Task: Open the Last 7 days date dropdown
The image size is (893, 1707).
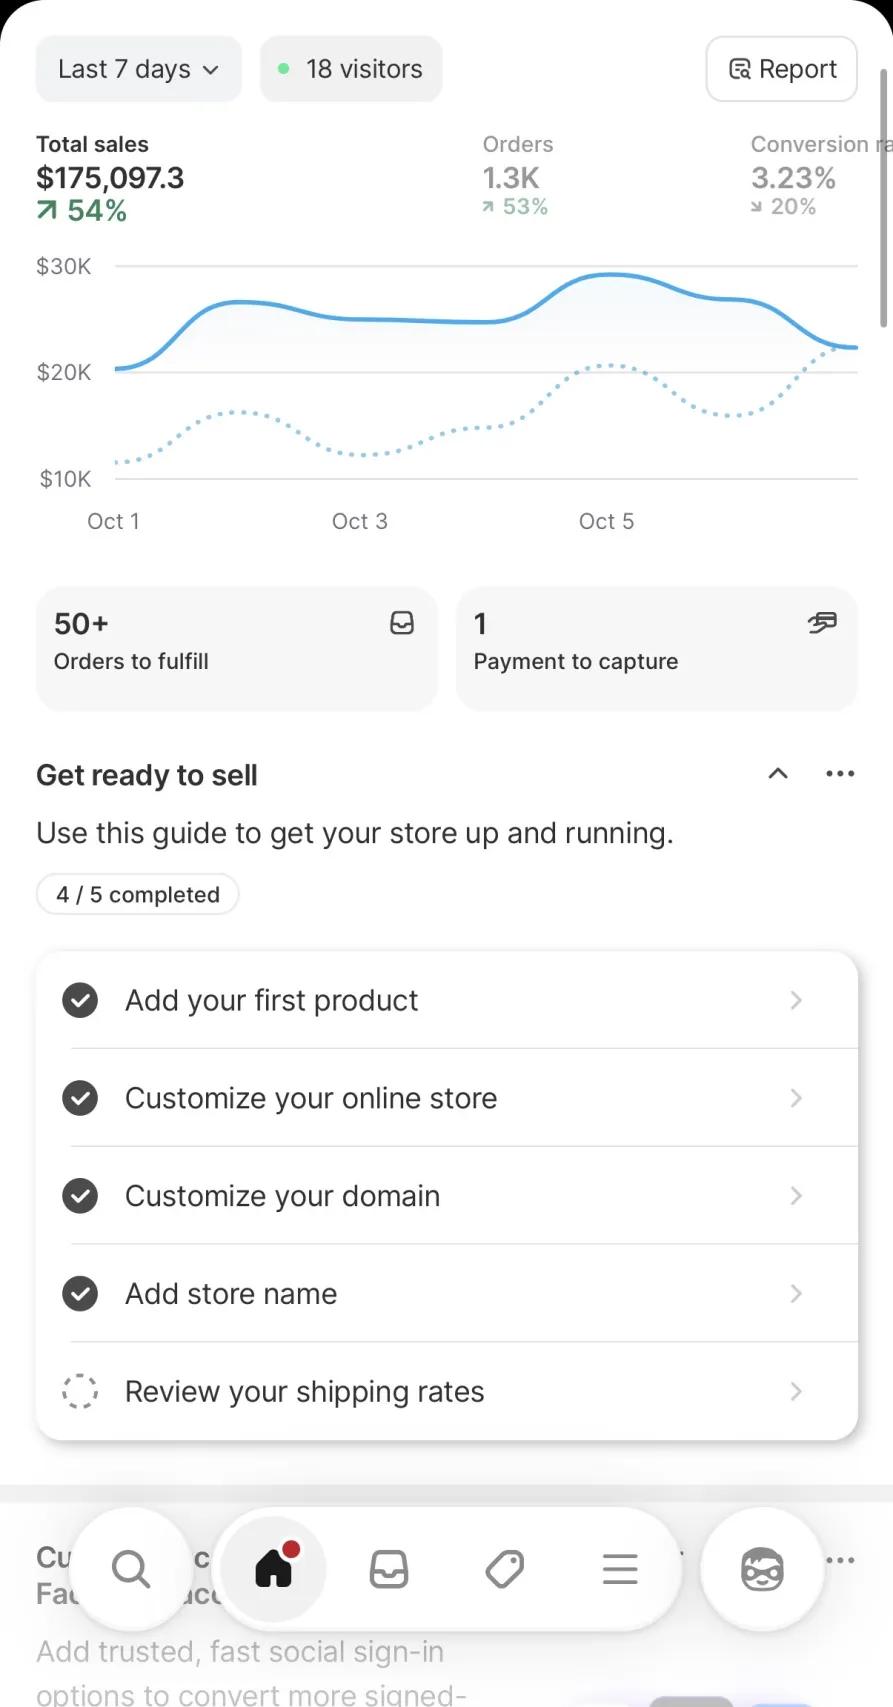Action: point(138,69)
